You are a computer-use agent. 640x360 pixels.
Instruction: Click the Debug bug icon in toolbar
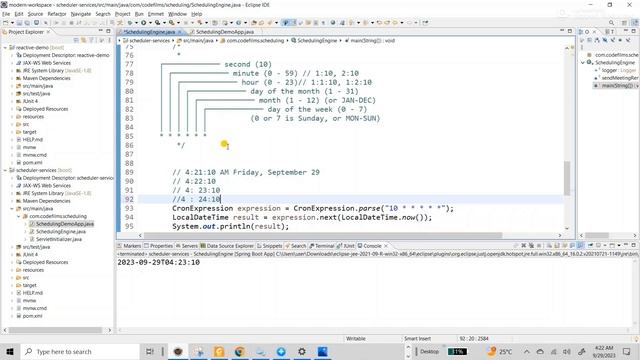(130, 23)
